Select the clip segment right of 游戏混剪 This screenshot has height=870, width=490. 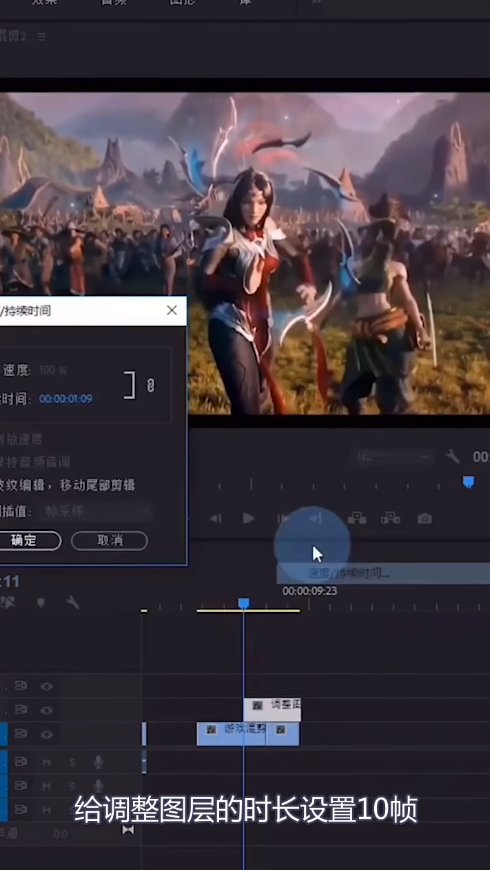pos(283,734)
